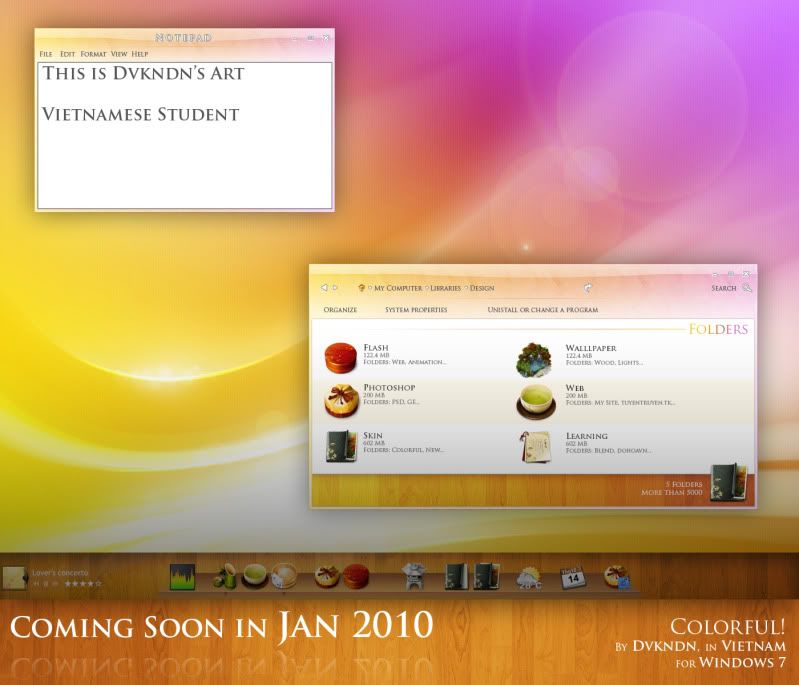
Task: Click Uninstall or change a program
Action: coord(542,310)
